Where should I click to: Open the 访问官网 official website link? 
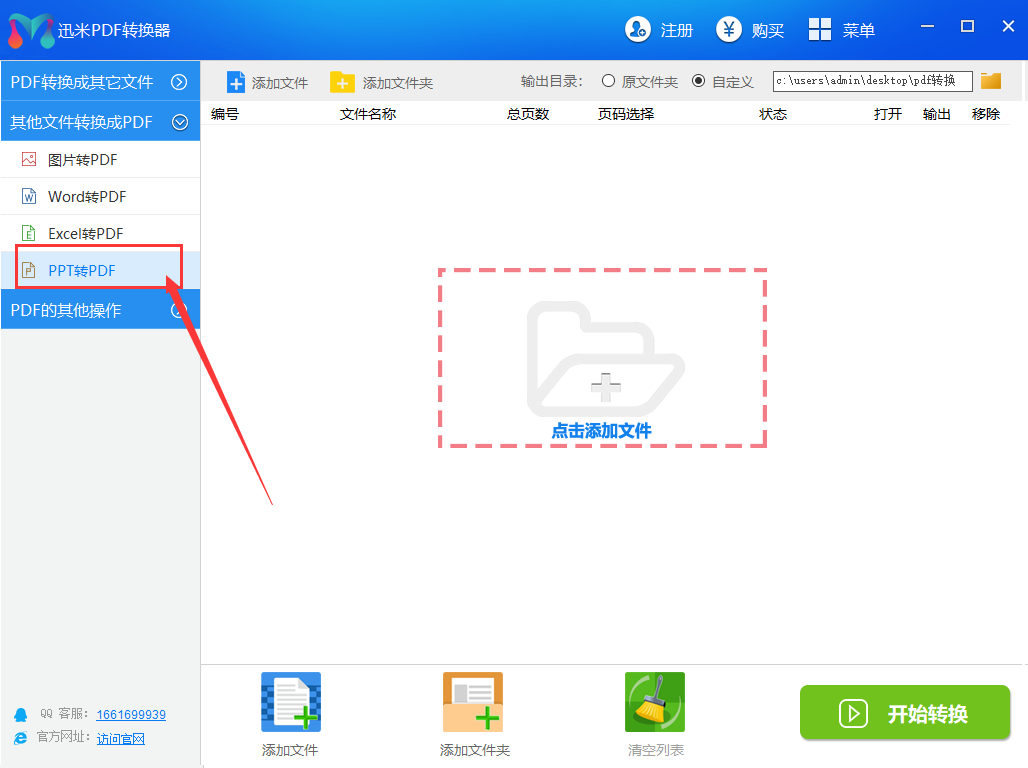[x=121, y=739]
